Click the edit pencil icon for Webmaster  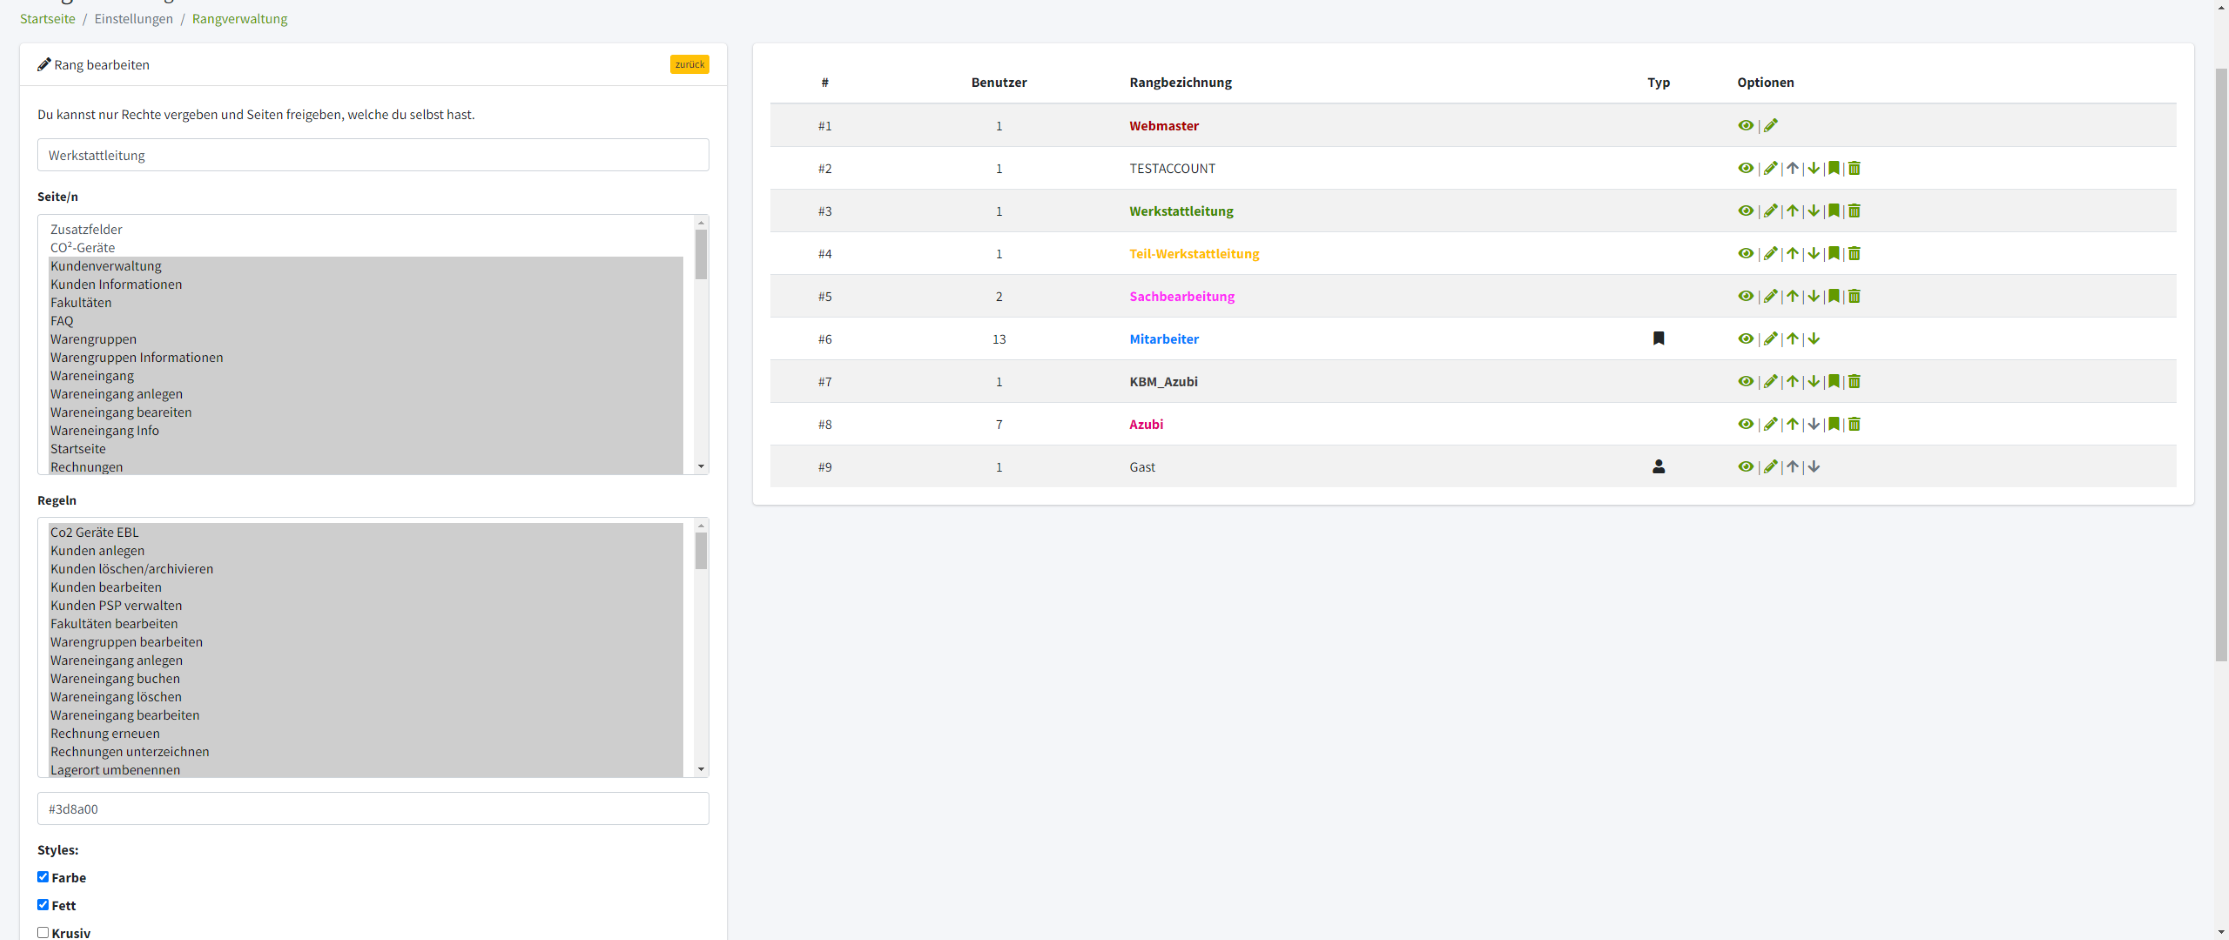pyautogui.click(x=1770, y=126)
